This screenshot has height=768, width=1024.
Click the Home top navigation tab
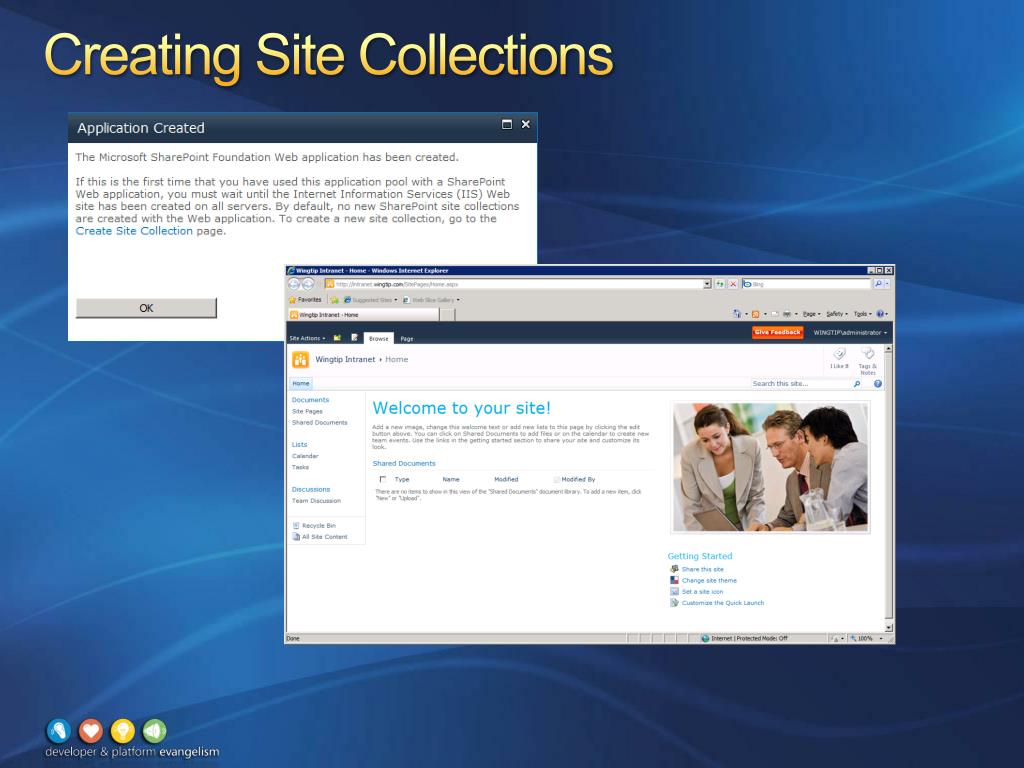pos(301,383)
